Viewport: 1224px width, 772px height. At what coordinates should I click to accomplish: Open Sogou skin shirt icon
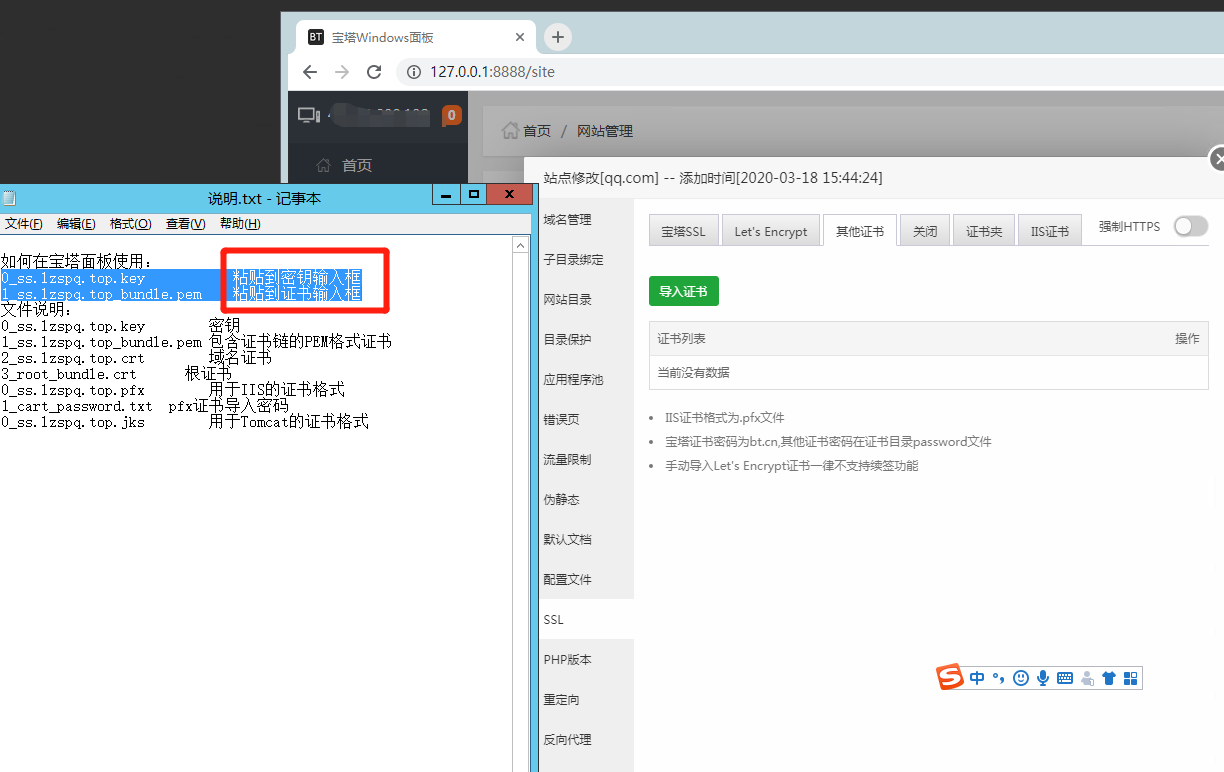(x=1109, y=678)
